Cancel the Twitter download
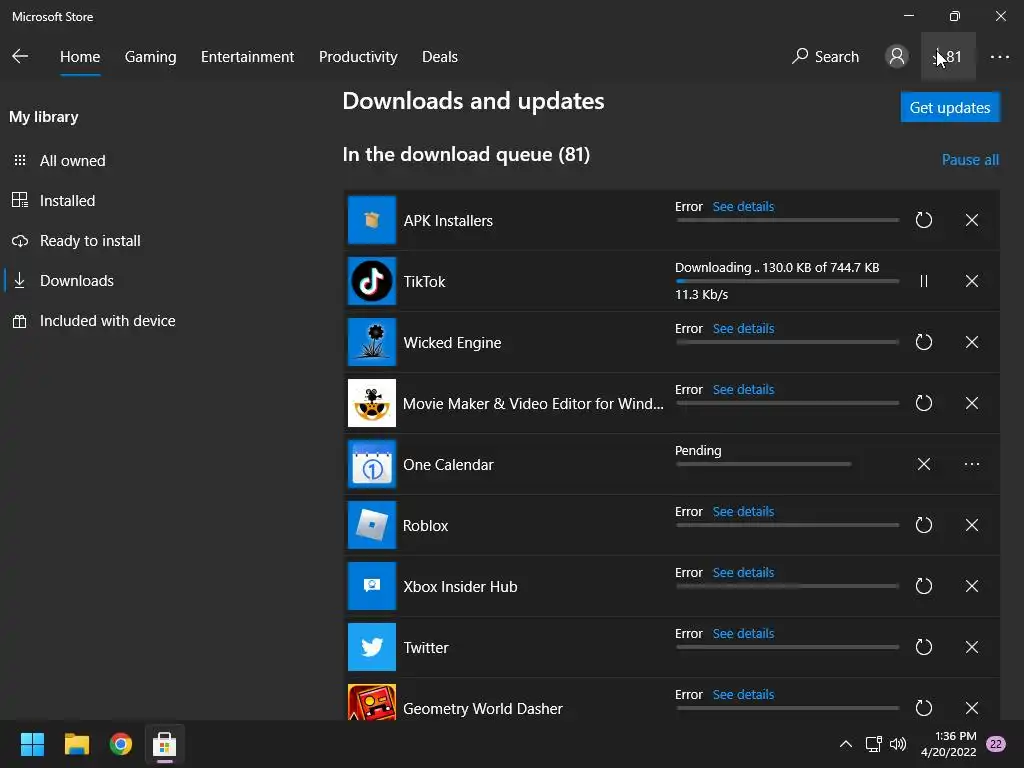This screenshot has width=1024, height=768. click(x=972, y=647)
